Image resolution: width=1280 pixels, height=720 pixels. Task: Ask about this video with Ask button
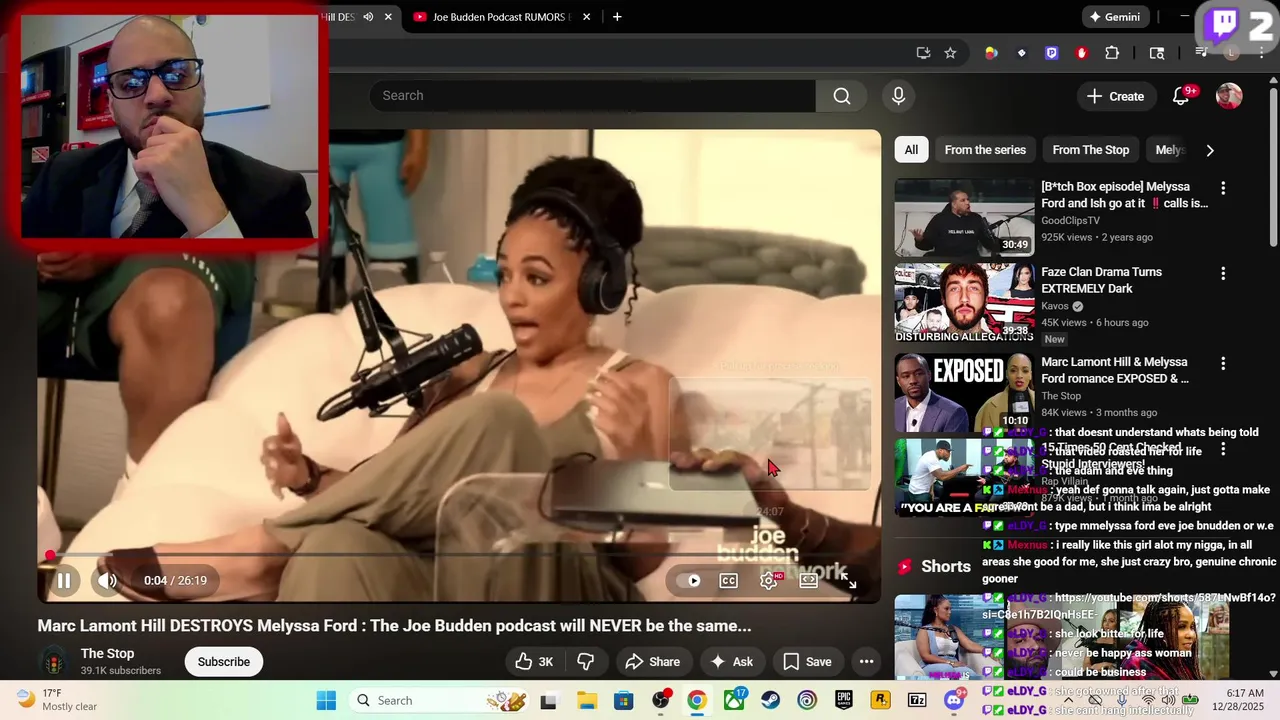click(x=731, y=661)
